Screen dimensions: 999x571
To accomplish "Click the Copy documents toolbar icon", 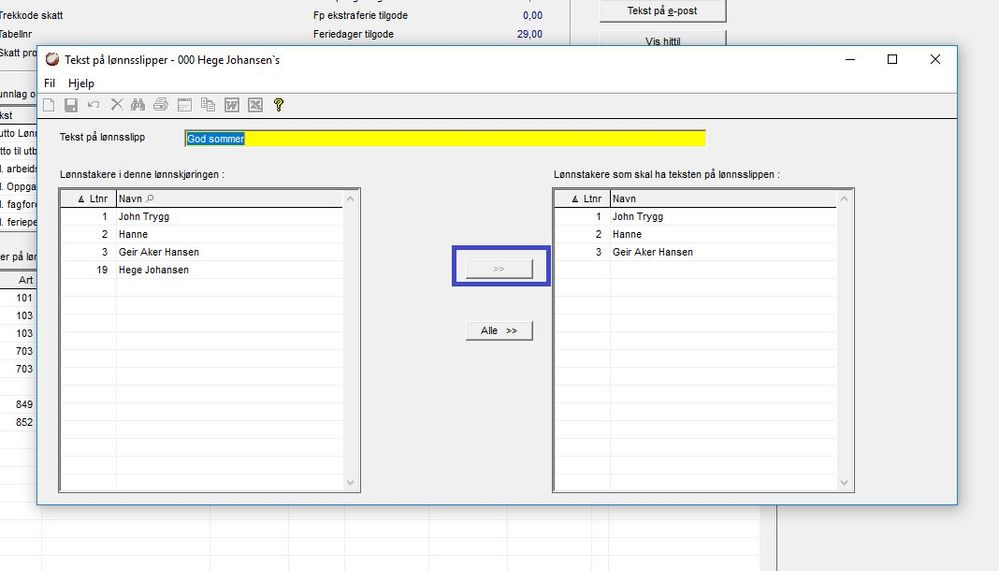I will 208,105.
